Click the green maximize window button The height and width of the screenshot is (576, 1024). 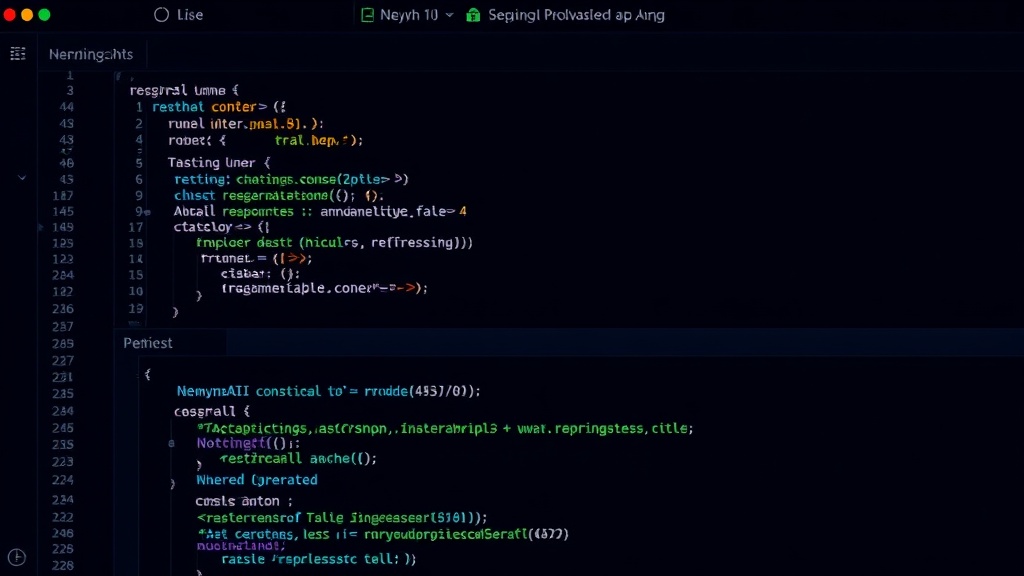click(x=44, y=15)
